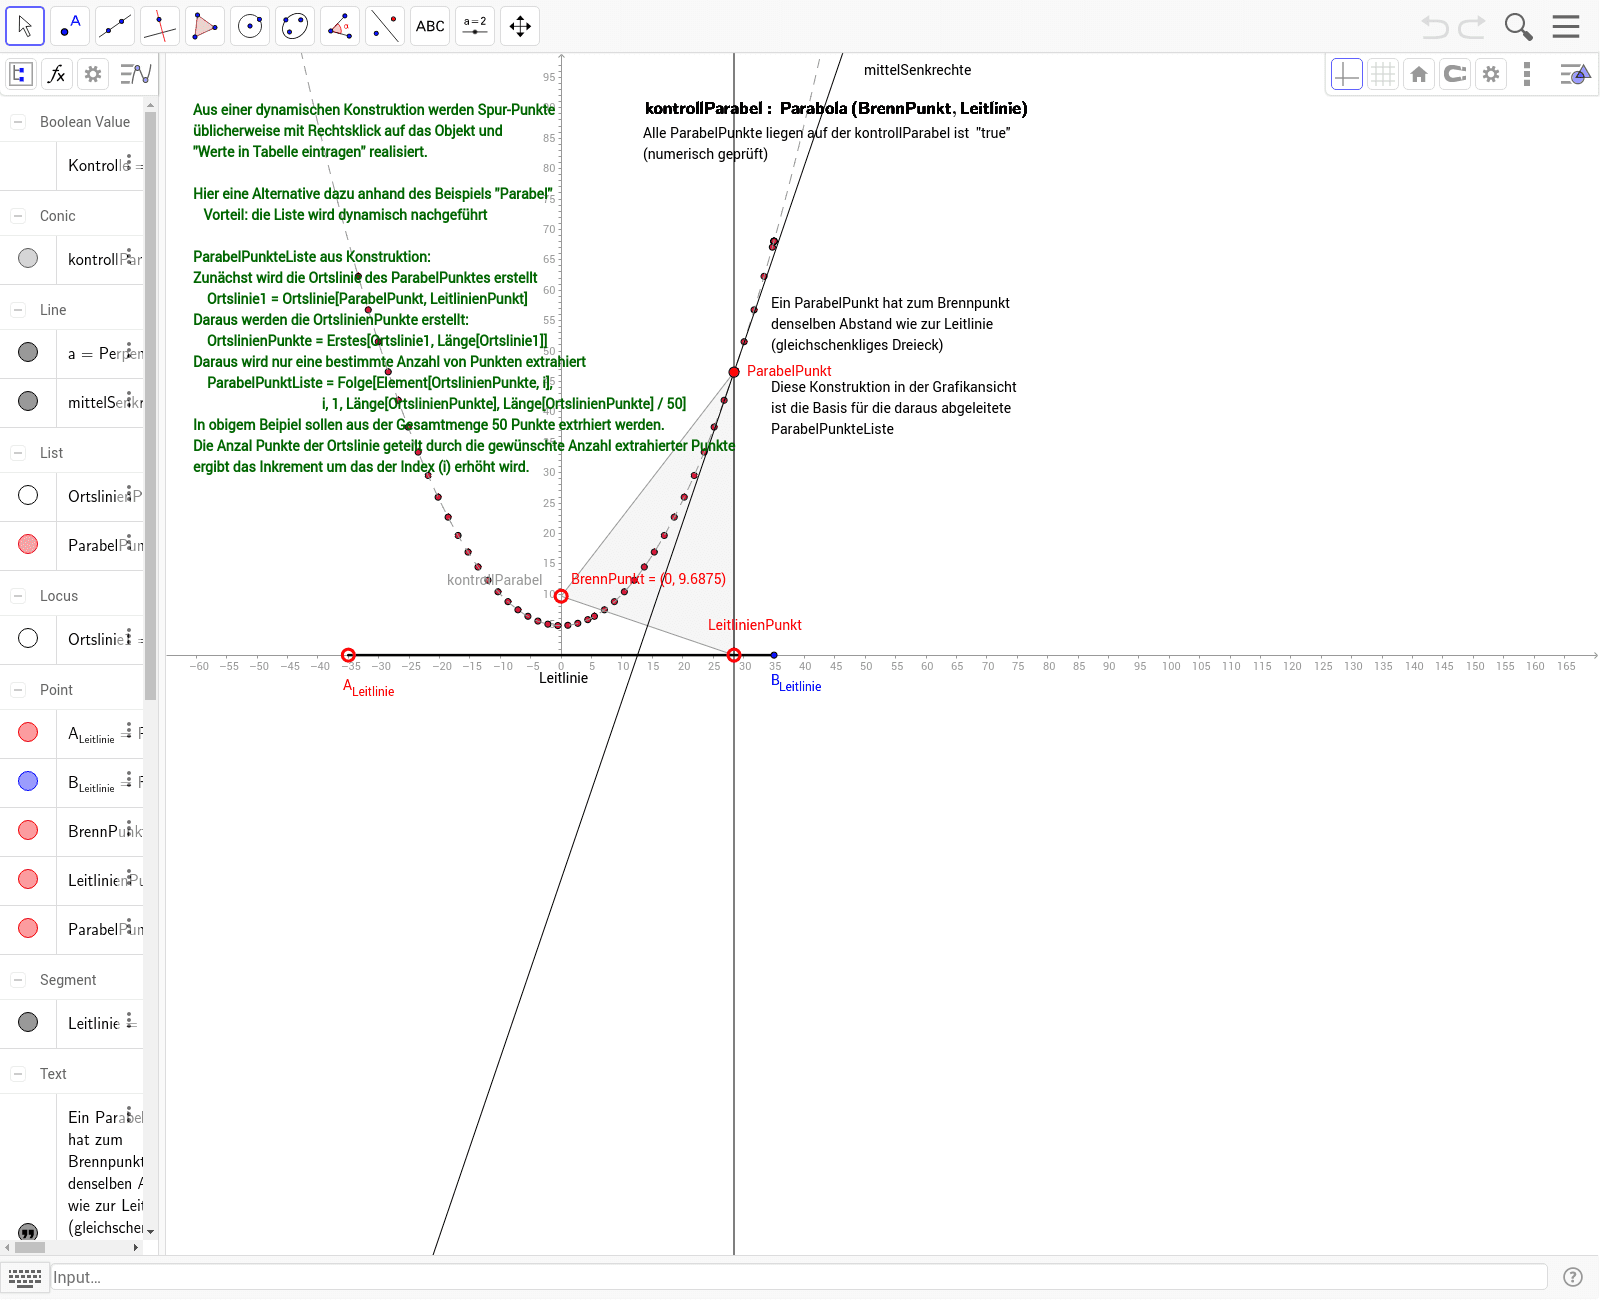1600x1300 pixels.
Task: Select the Polygon tool
Action: click(205, 26)
